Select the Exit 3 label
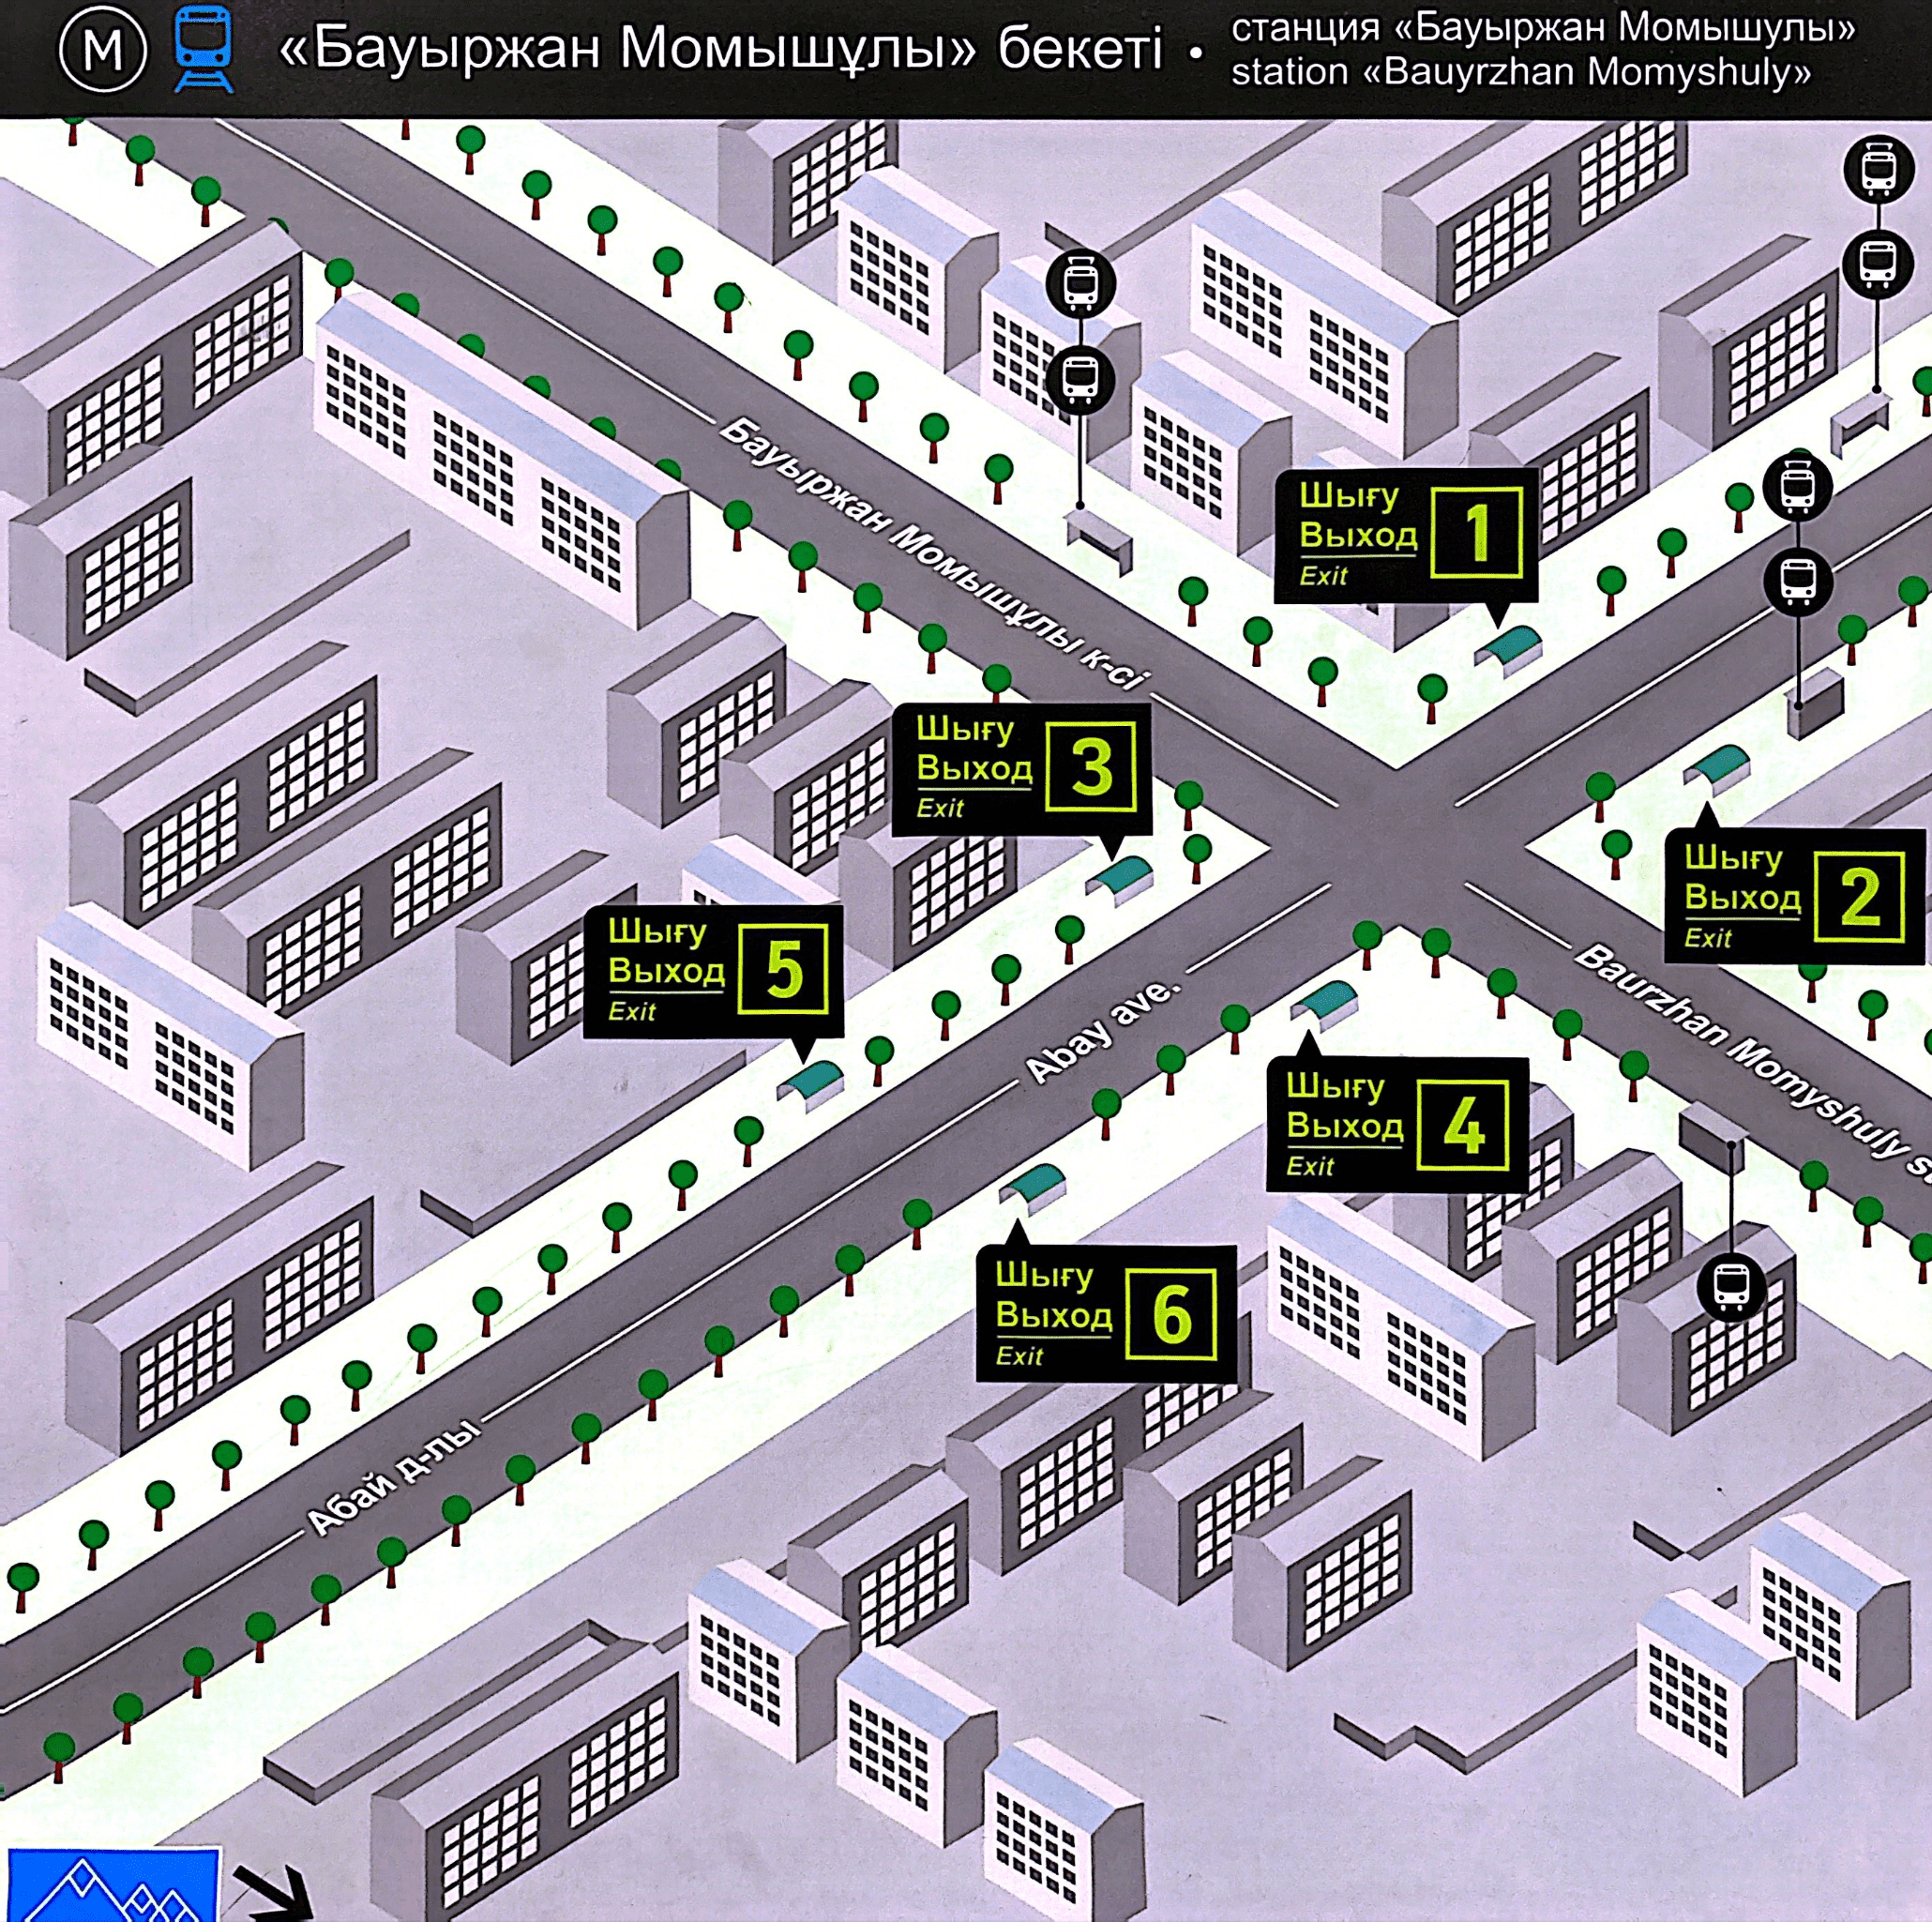Image resolution: width=1932 pixels, height=1922 pixels. click(1021, 769)
